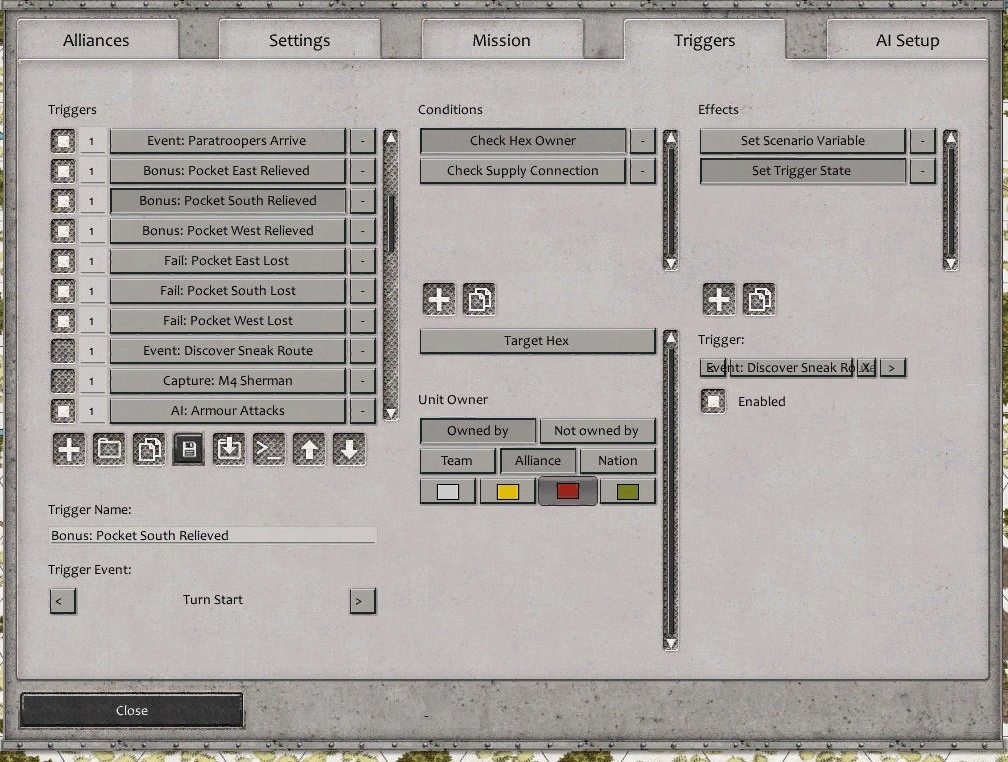The height and width of the screenshot is (762, 1008).
Task: Open the trigger script console icon
Action: point(268,449)
